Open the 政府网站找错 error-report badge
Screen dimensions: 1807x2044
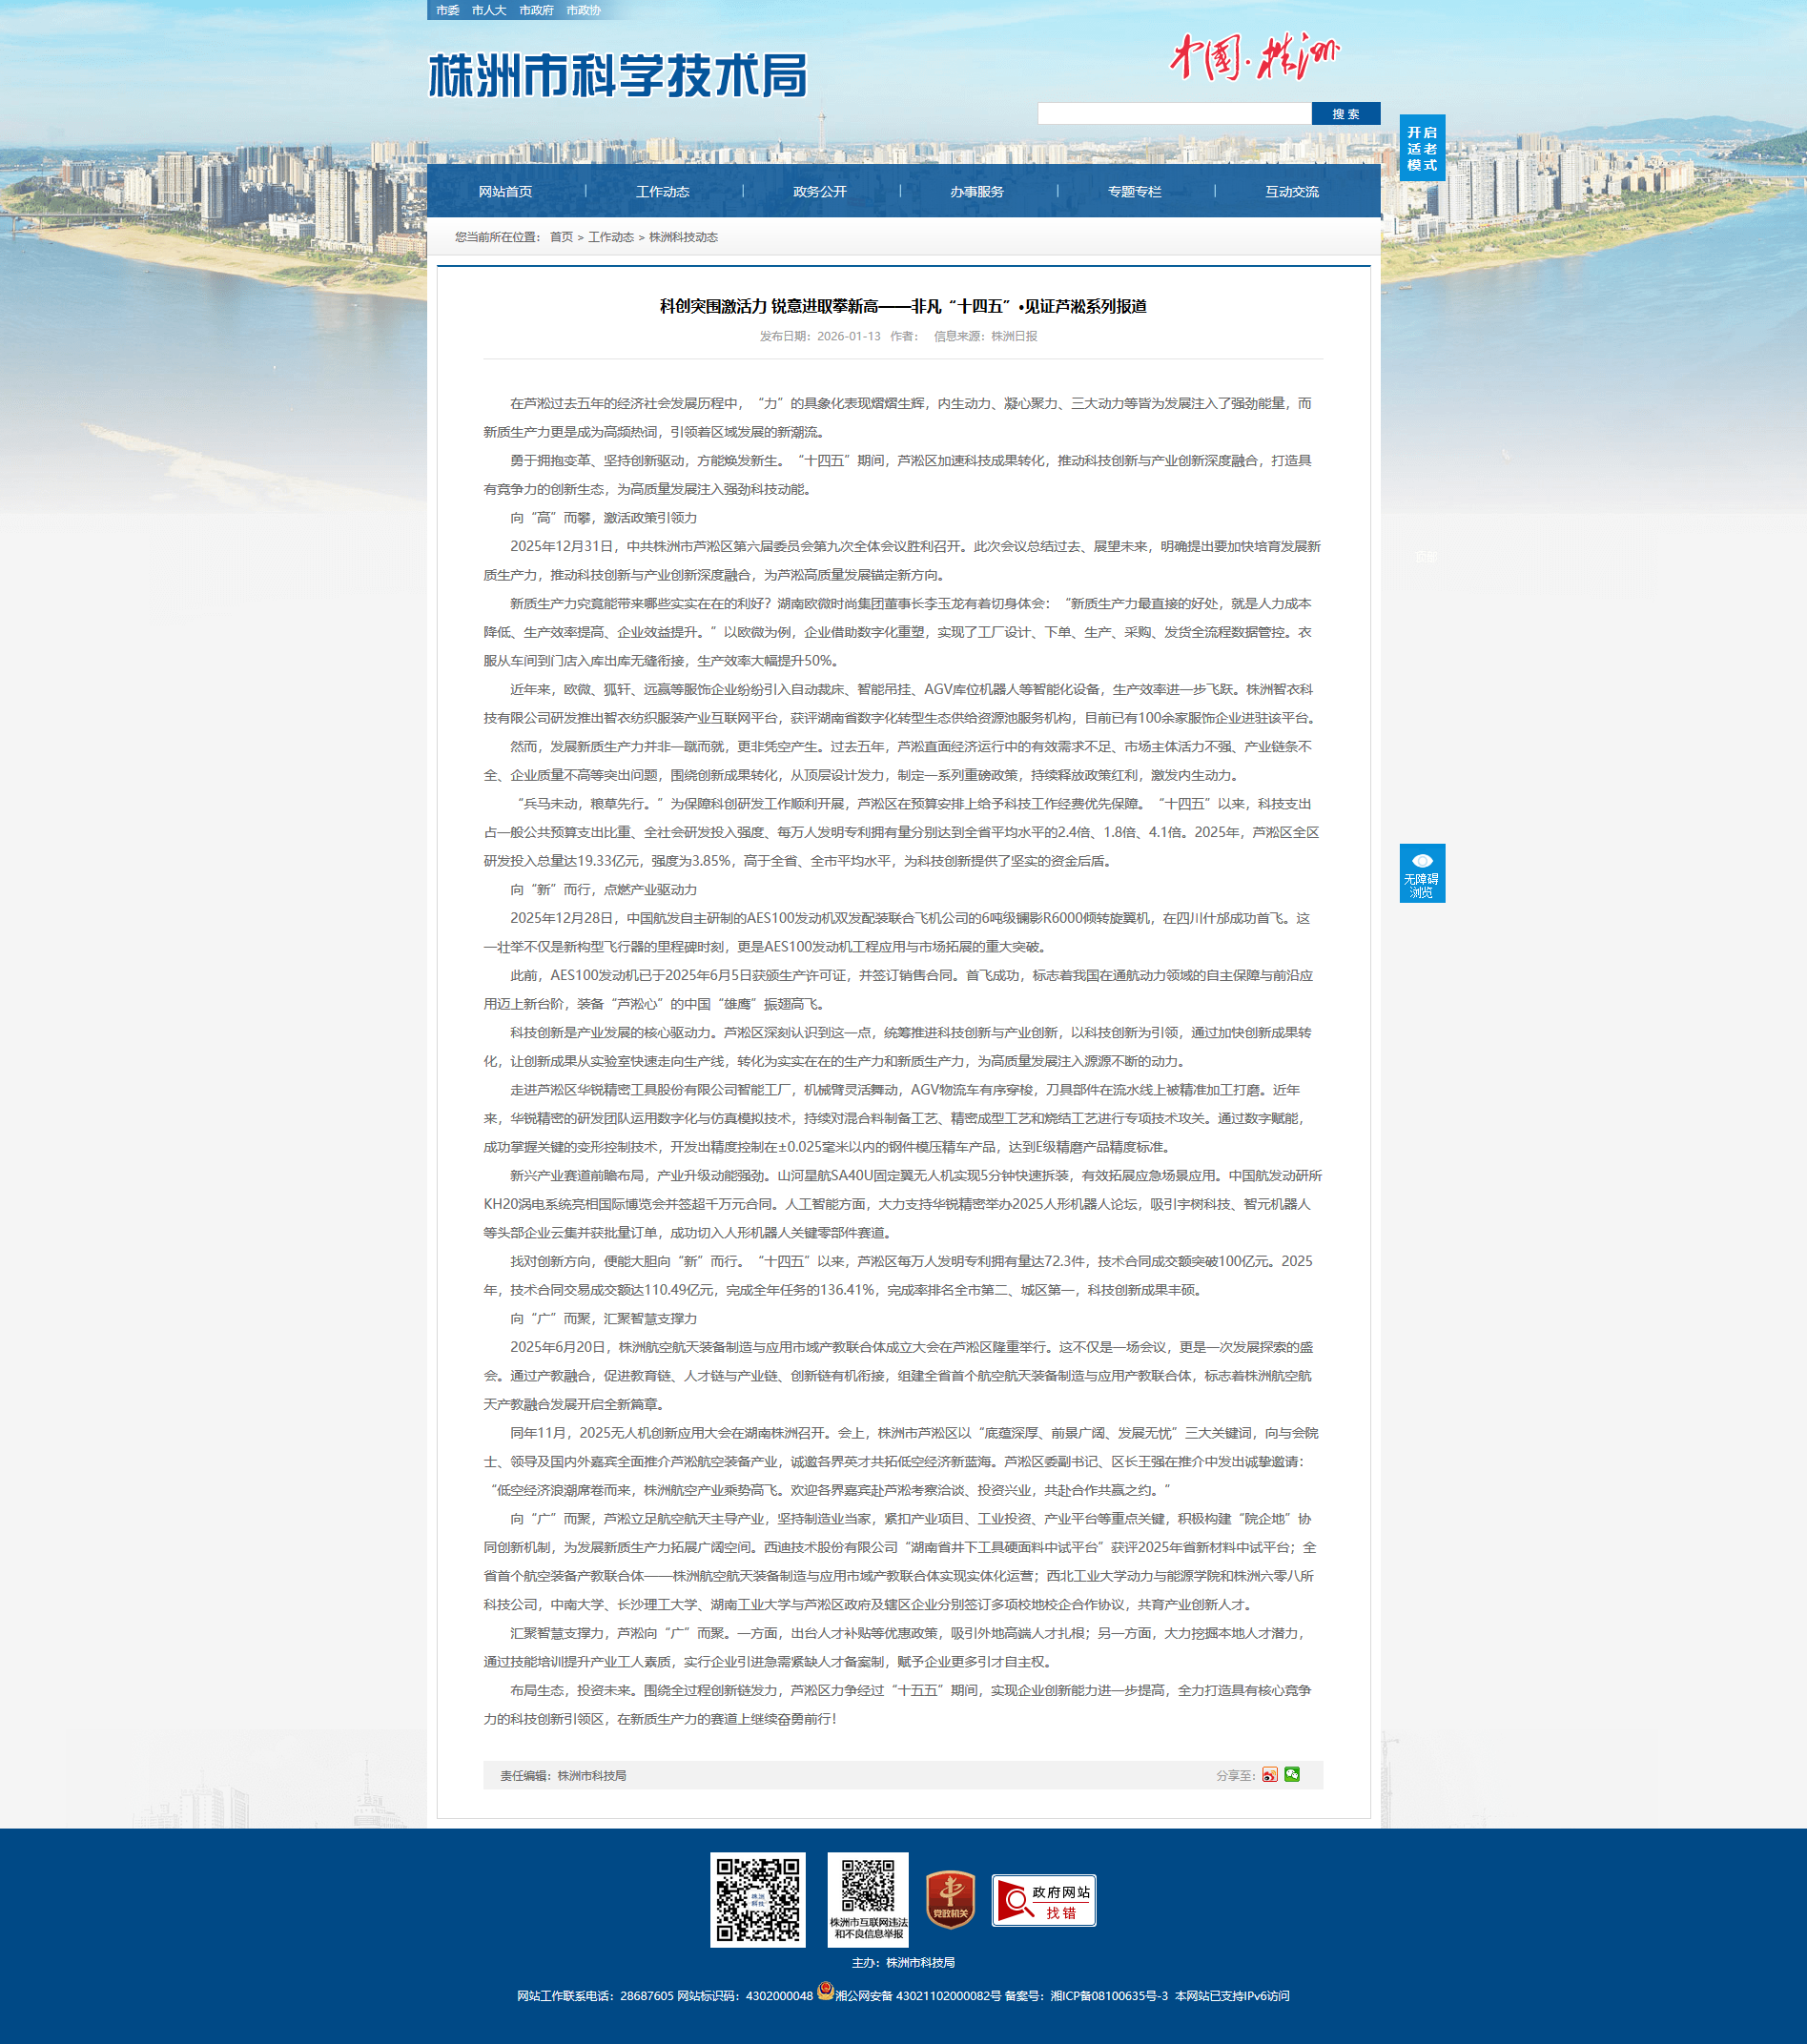[1043, 1900]
